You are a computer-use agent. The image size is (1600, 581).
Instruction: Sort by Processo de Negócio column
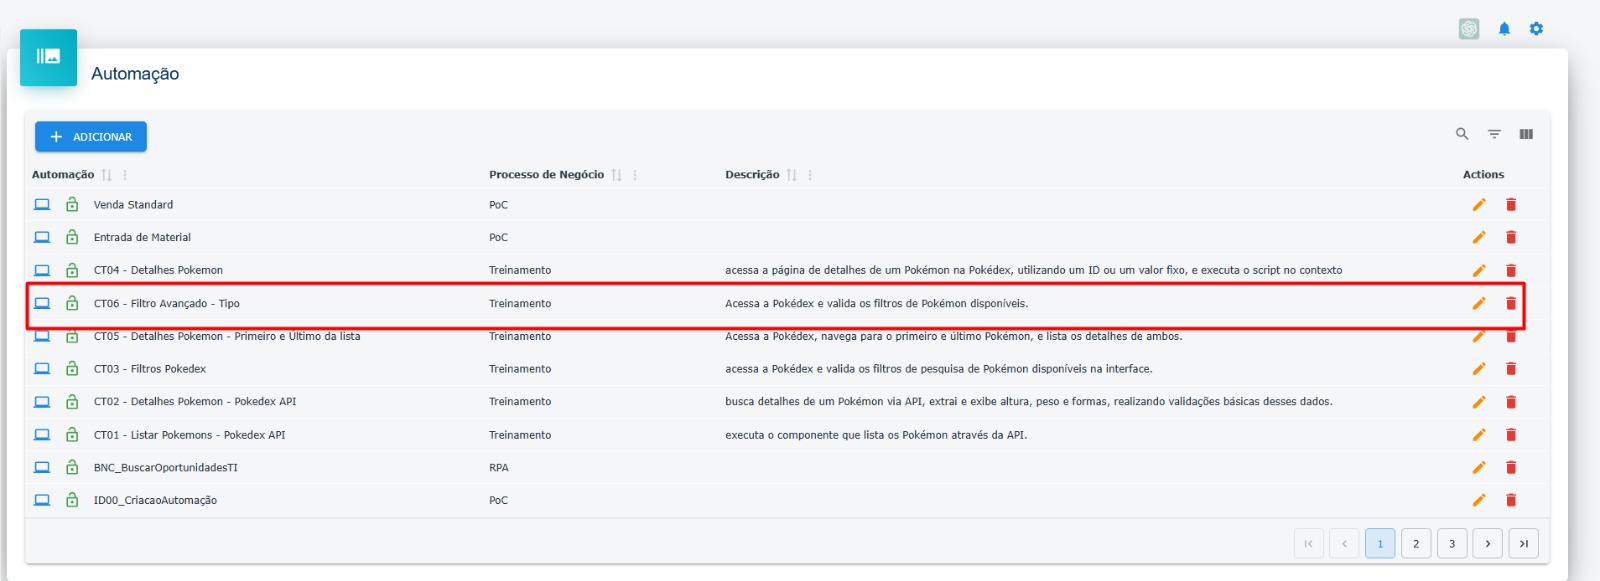tap(617, 175)
